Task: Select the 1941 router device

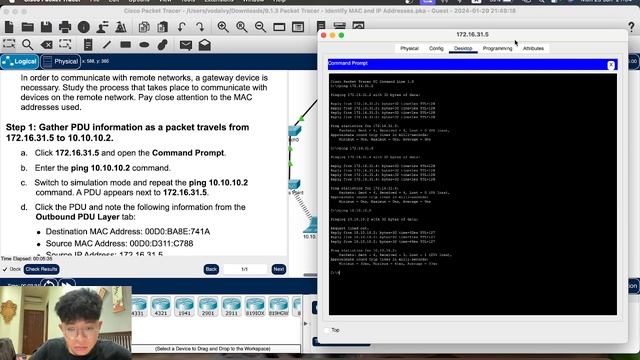Action: [x=184, y=307]
